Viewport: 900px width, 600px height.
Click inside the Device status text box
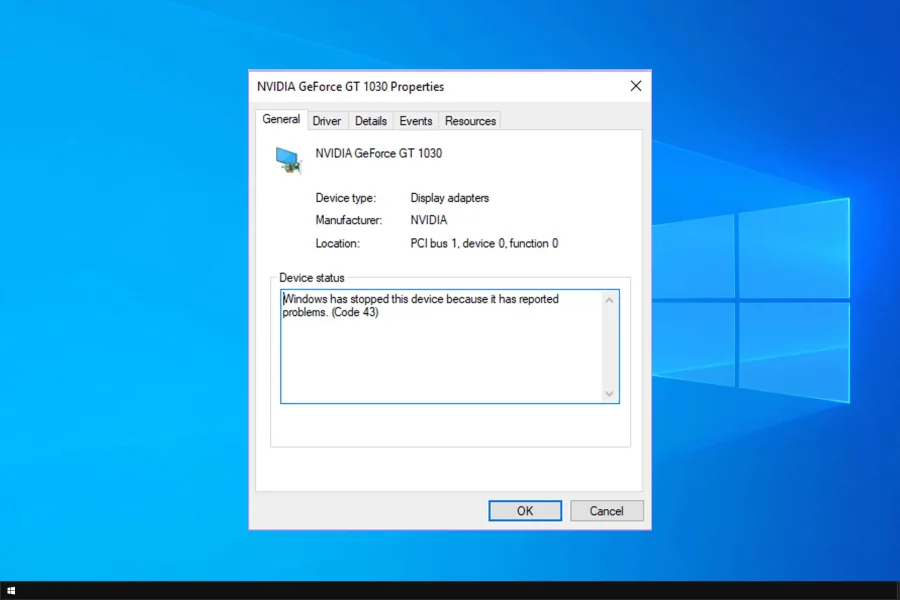pos(440,360)
